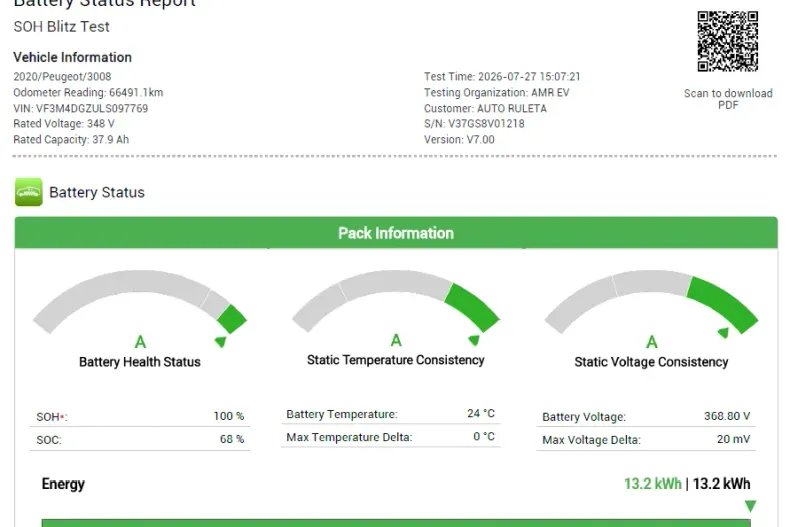Click the green Energy progress bar
This screenshot has height=527, width=790.
396,523
